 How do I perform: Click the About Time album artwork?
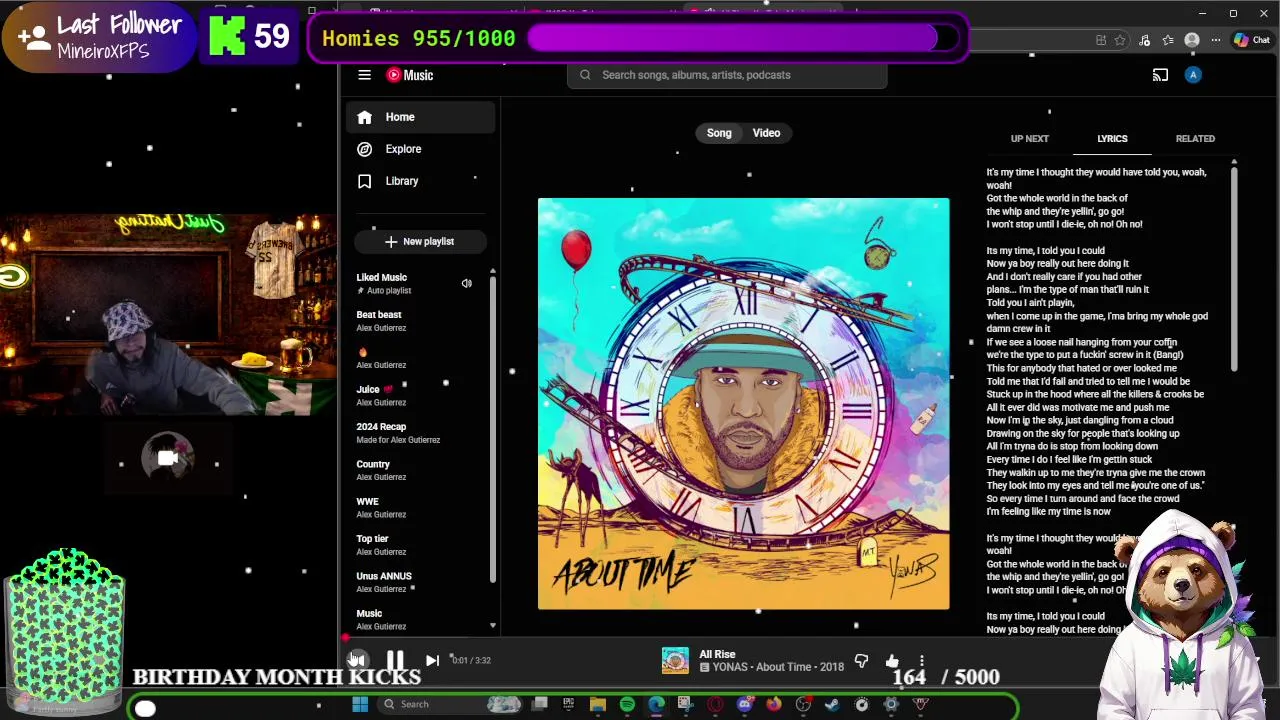743,403
